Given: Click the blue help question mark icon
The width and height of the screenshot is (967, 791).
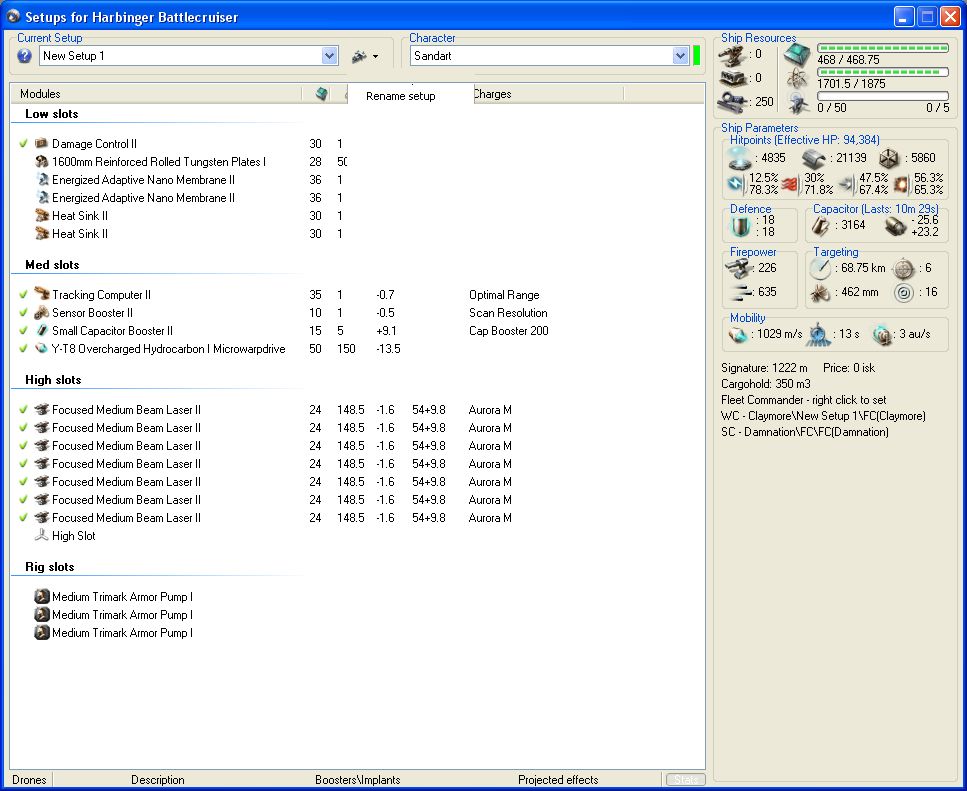Looking at the screenshot, I should 25,56.
